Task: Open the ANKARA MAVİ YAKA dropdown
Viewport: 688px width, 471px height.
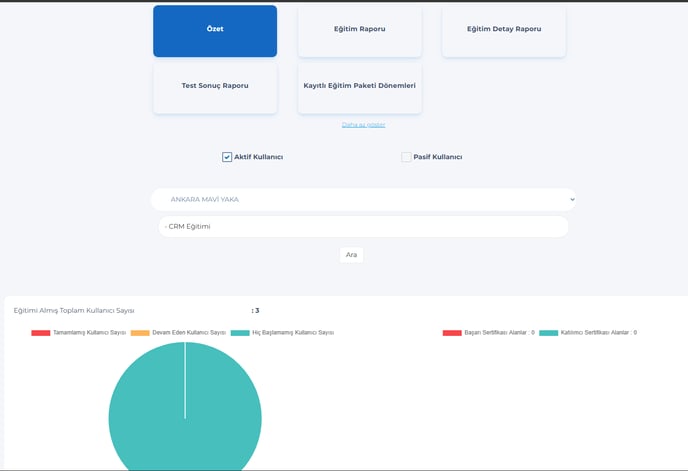Action: 363,199
